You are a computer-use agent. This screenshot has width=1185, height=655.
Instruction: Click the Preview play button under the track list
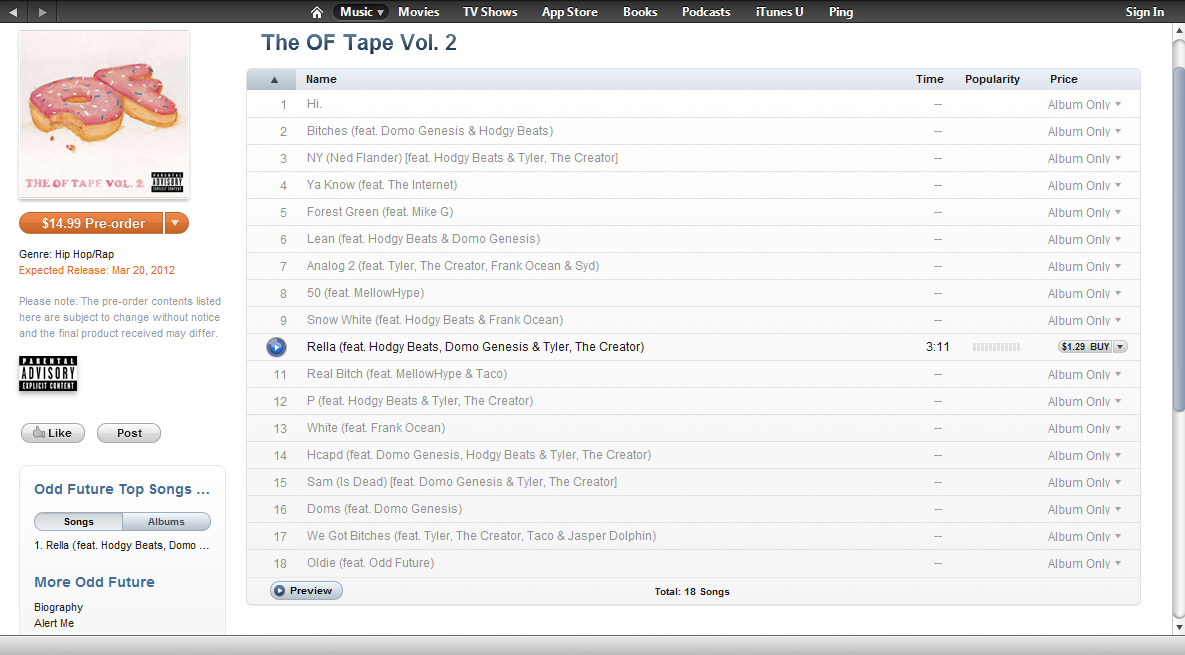click(x=306, y=591)
